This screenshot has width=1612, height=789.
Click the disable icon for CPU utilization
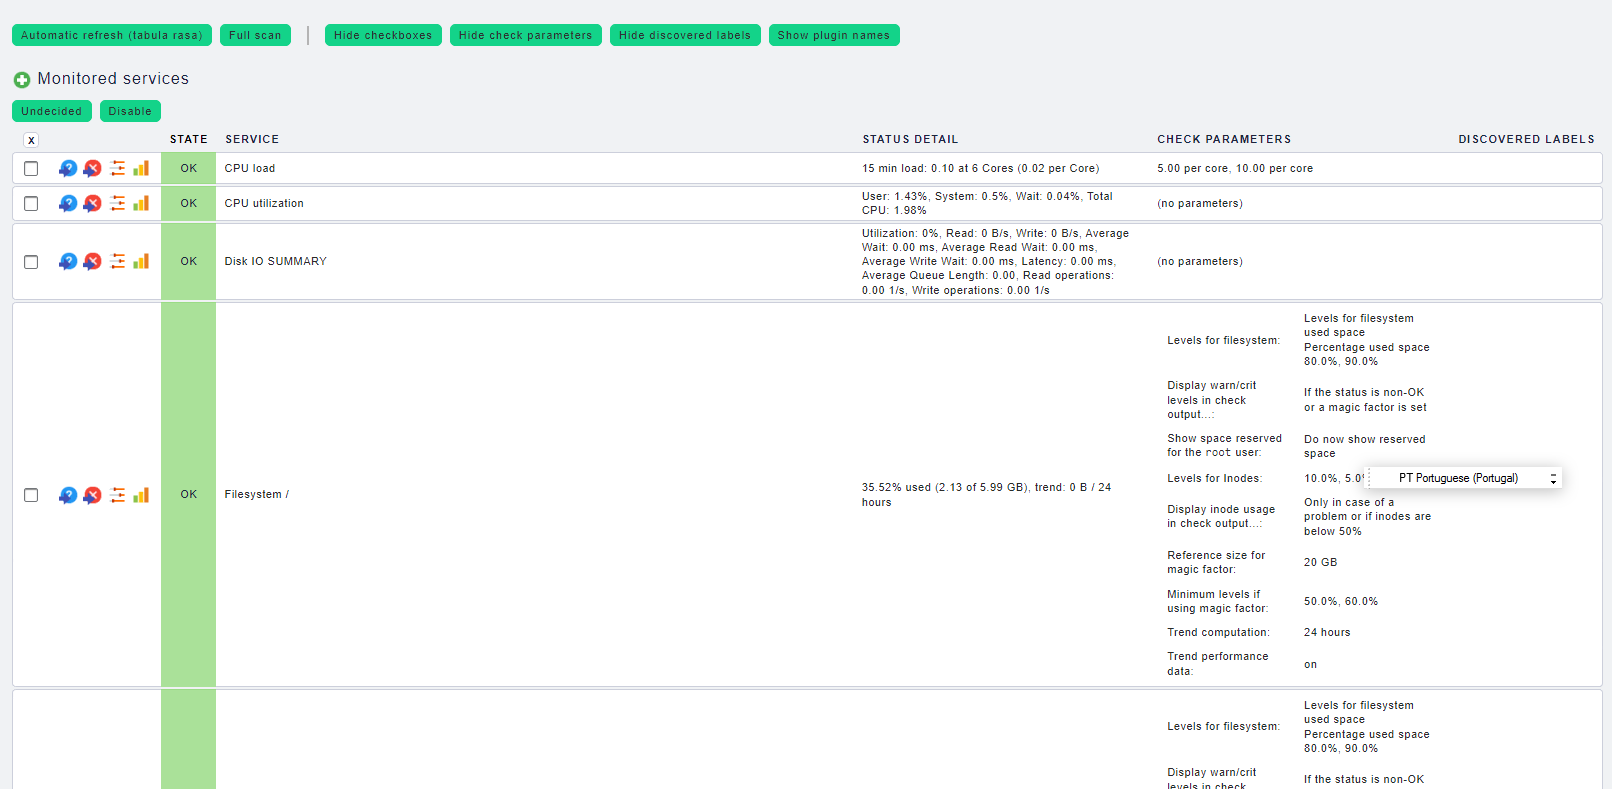[92, 204]
